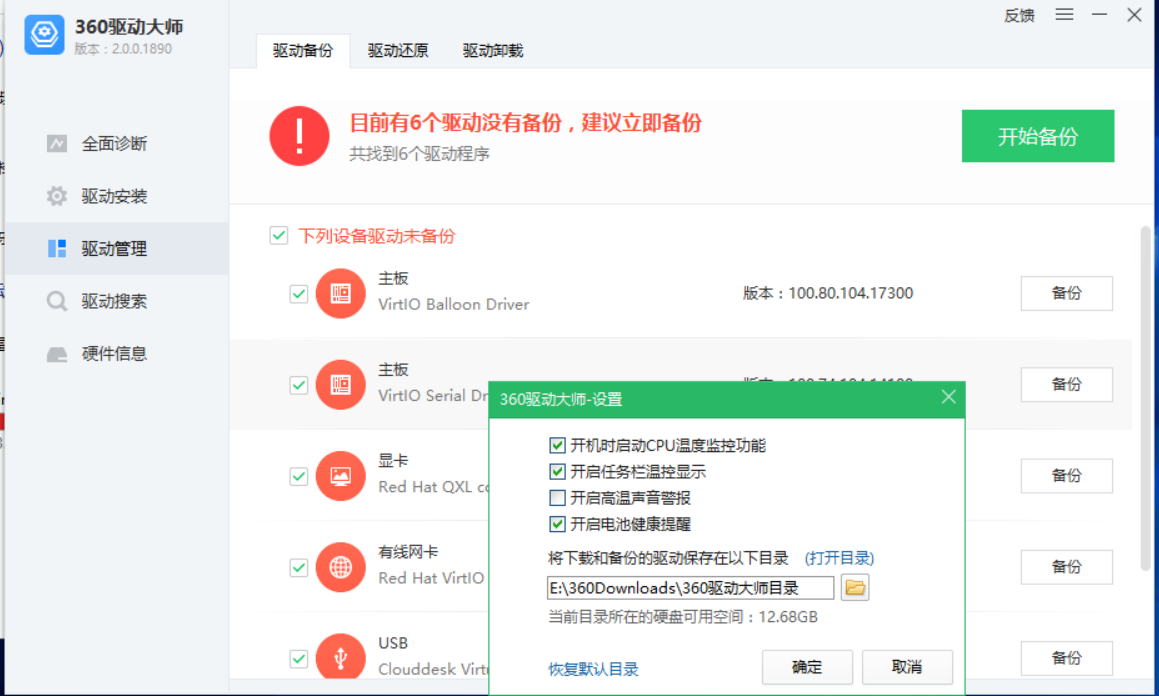
Task: Toggle 开启电池健康提醒 checkbox
Action: [x=557, y=524]
